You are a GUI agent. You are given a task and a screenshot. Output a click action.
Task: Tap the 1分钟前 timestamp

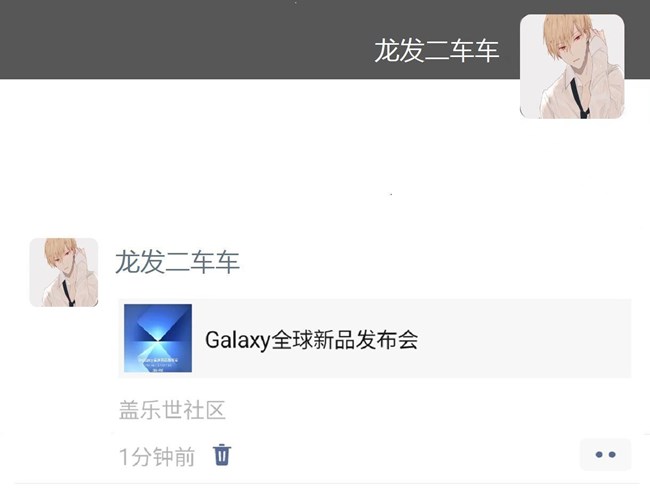click(x=157, y=456)
